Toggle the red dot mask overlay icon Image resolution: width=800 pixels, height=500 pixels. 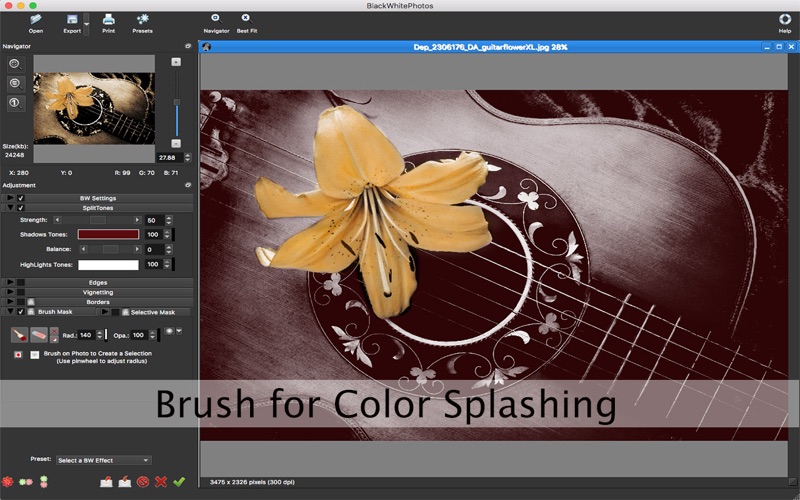pyautogui.click(x=18, y=355)
